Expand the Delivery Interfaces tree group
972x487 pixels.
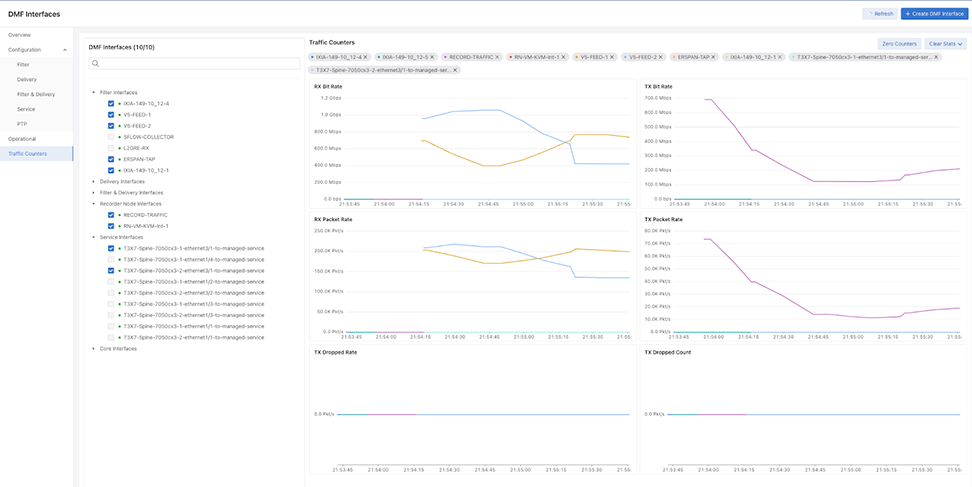coord(93,182)
